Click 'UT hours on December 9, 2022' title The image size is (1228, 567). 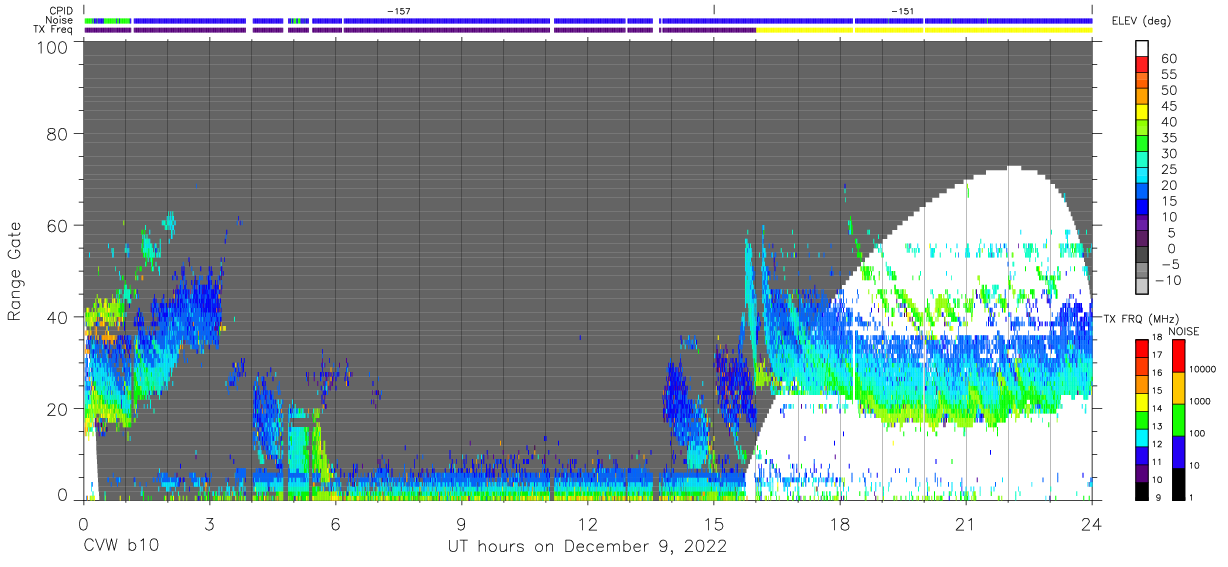point(587,546)
